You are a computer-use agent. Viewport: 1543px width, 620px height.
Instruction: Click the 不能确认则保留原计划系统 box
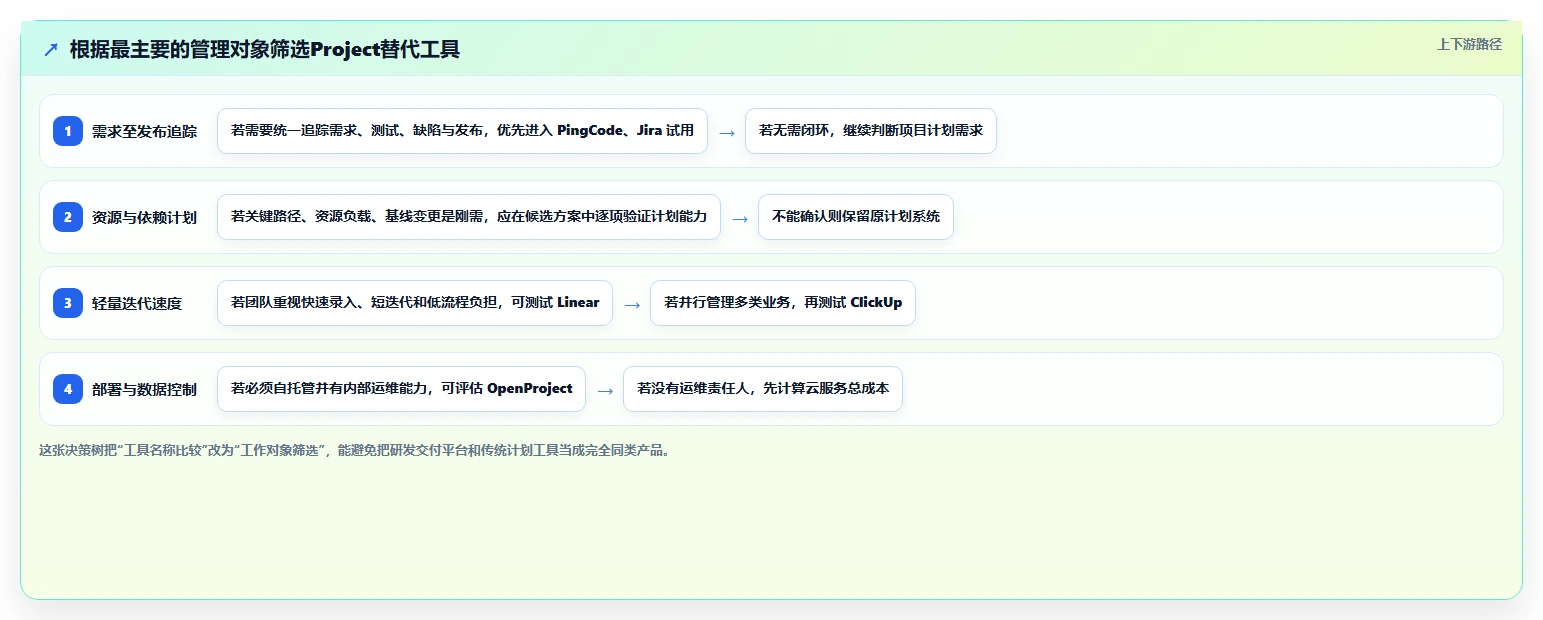[x=856, y=217]
